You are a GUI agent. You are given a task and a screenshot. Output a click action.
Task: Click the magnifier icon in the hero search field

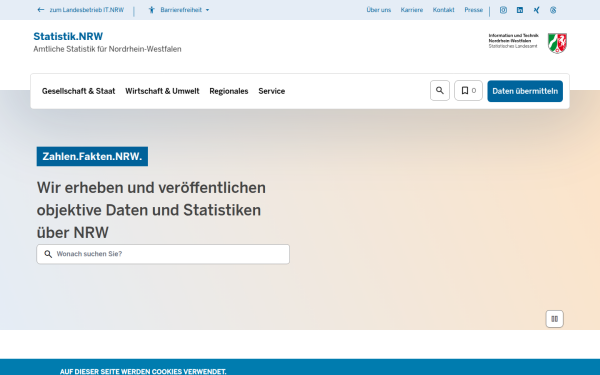pos(48,254)
